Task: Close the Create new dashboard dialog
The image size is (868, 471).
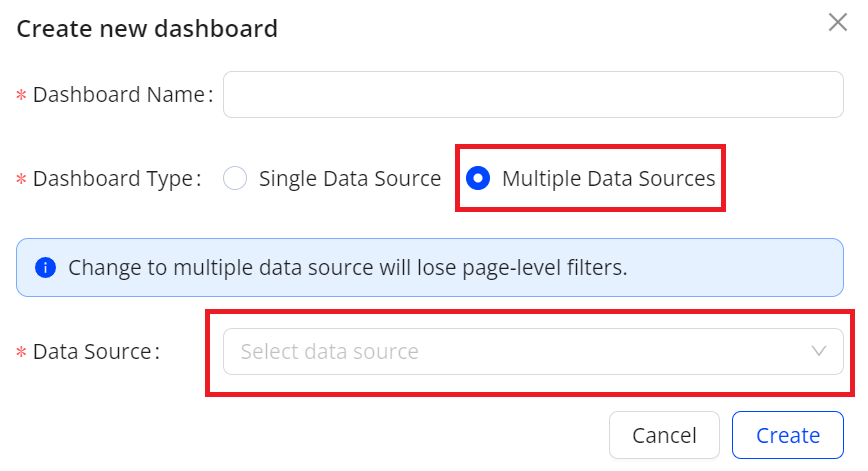Action: pos(838,22)
